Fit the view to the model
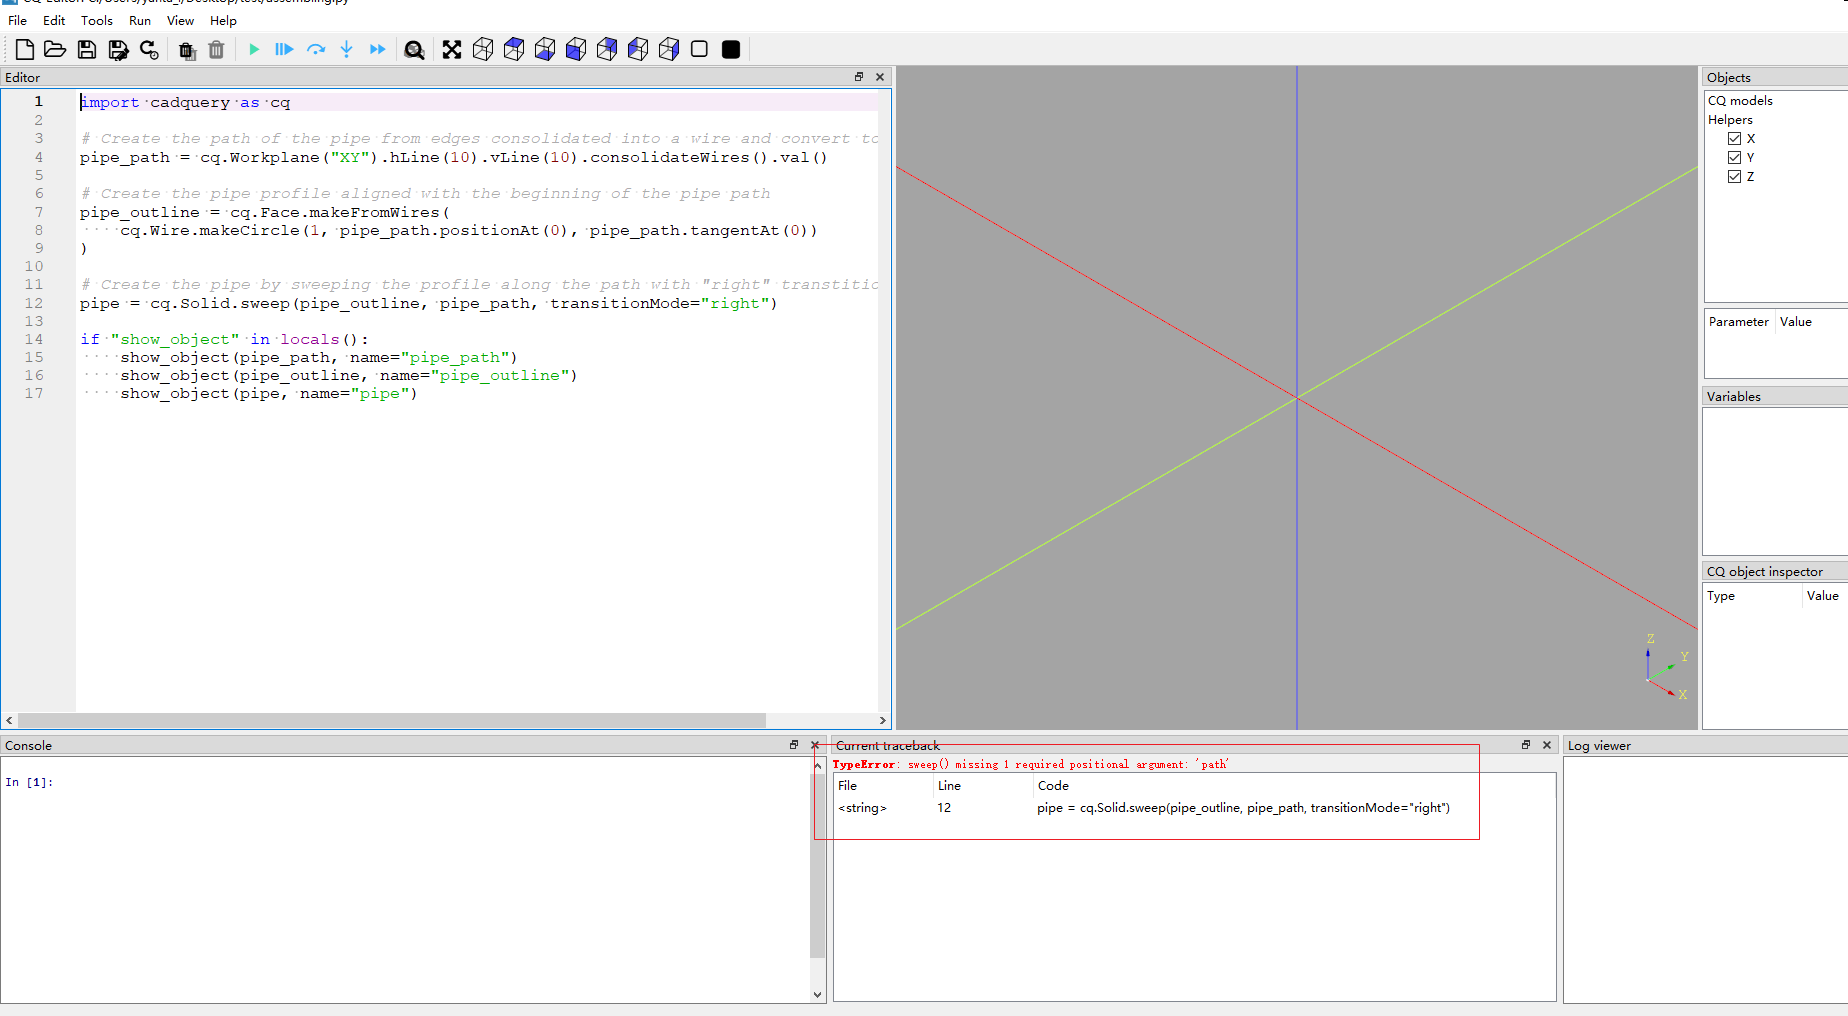The width and height of the screenshot is (1848, 1016). tap(452, 49)
